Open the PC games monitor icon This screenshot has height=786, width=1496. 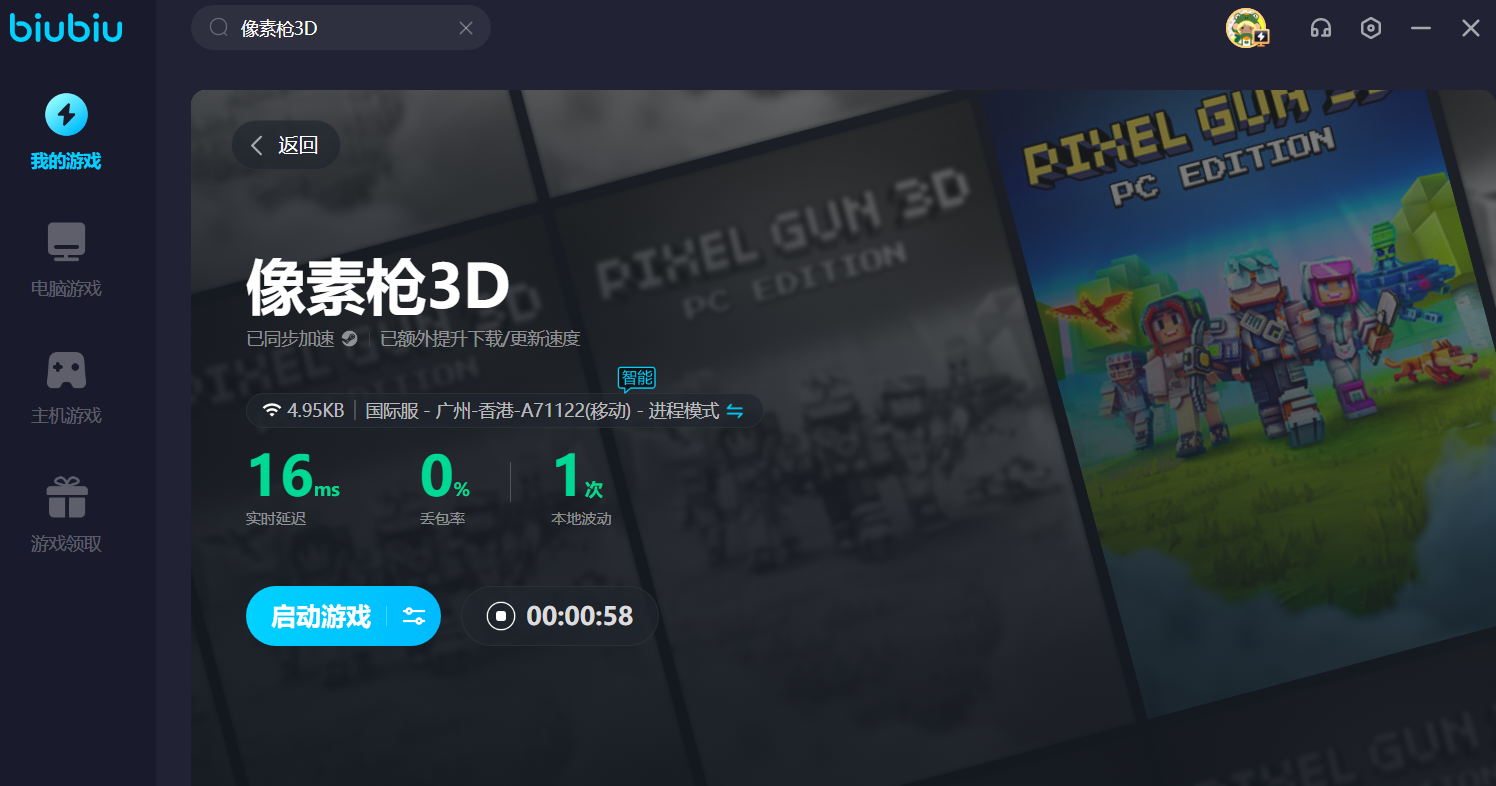(66, 242)
